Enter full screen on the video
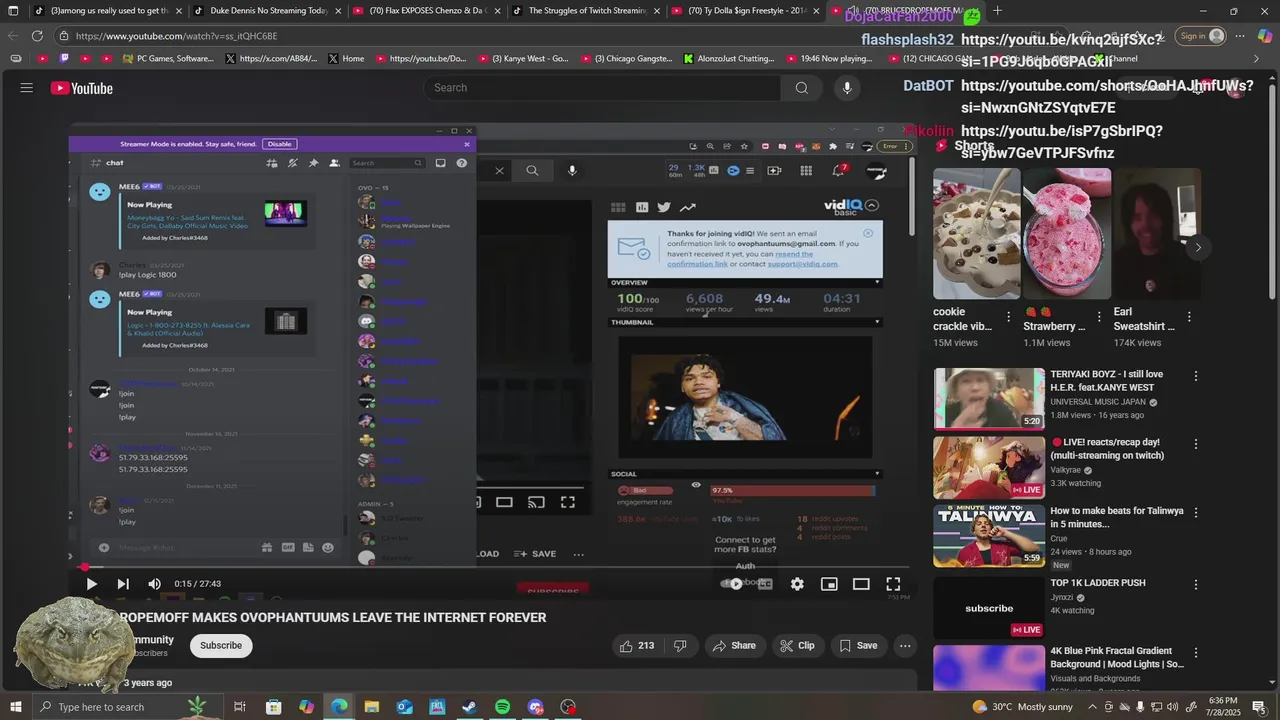1280x720 pixels. coord(893,584)
